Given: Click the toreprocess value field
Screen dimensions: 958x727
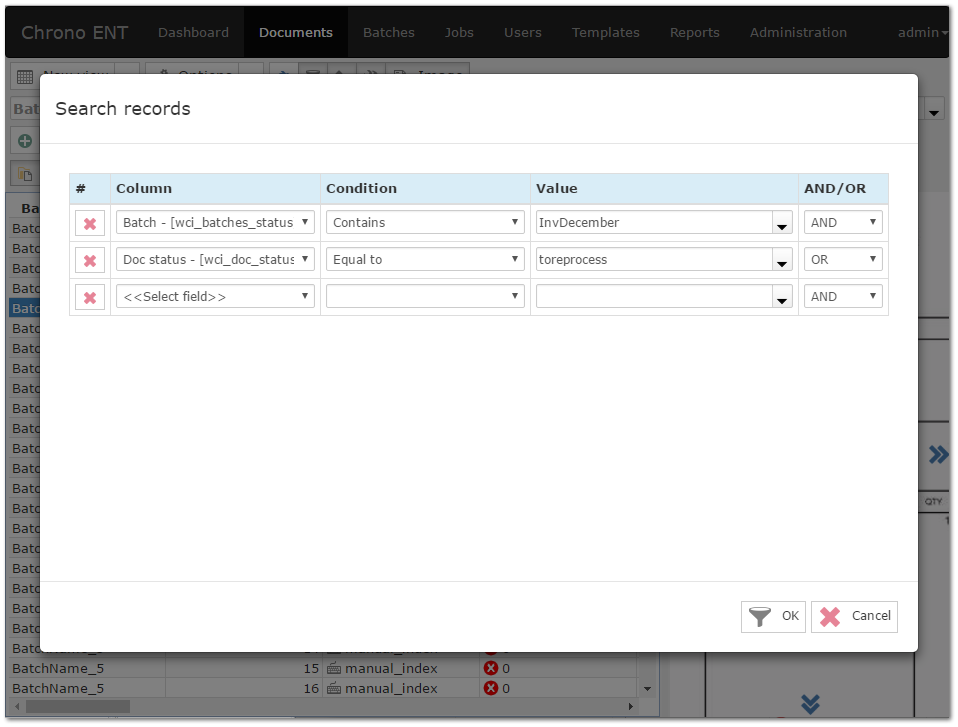Looking at the screenshot, I should click(654, 260).
